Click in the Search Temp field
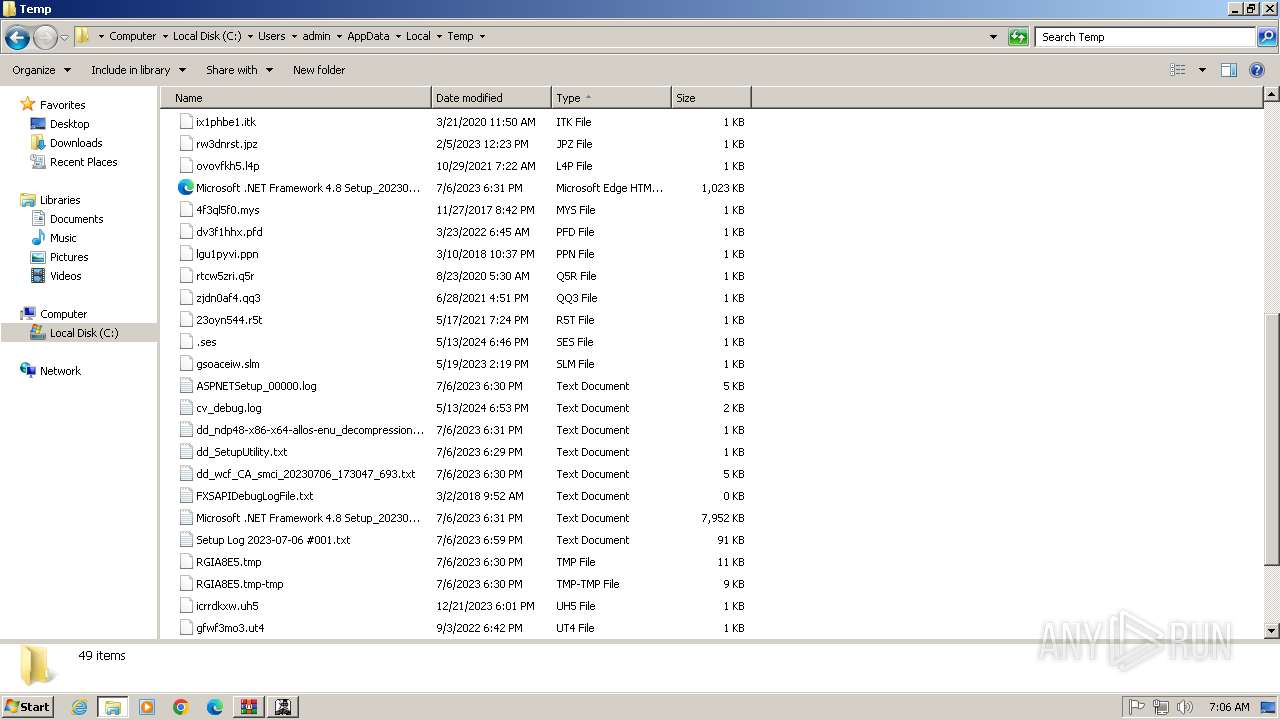Screen dimensions: 1280x720 click(x=1145, y=37)
